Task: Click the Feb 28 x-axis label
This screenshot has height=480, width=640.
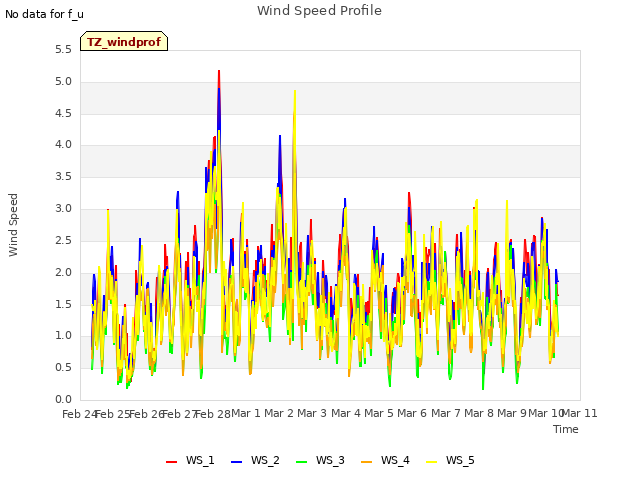Action: 213,414
